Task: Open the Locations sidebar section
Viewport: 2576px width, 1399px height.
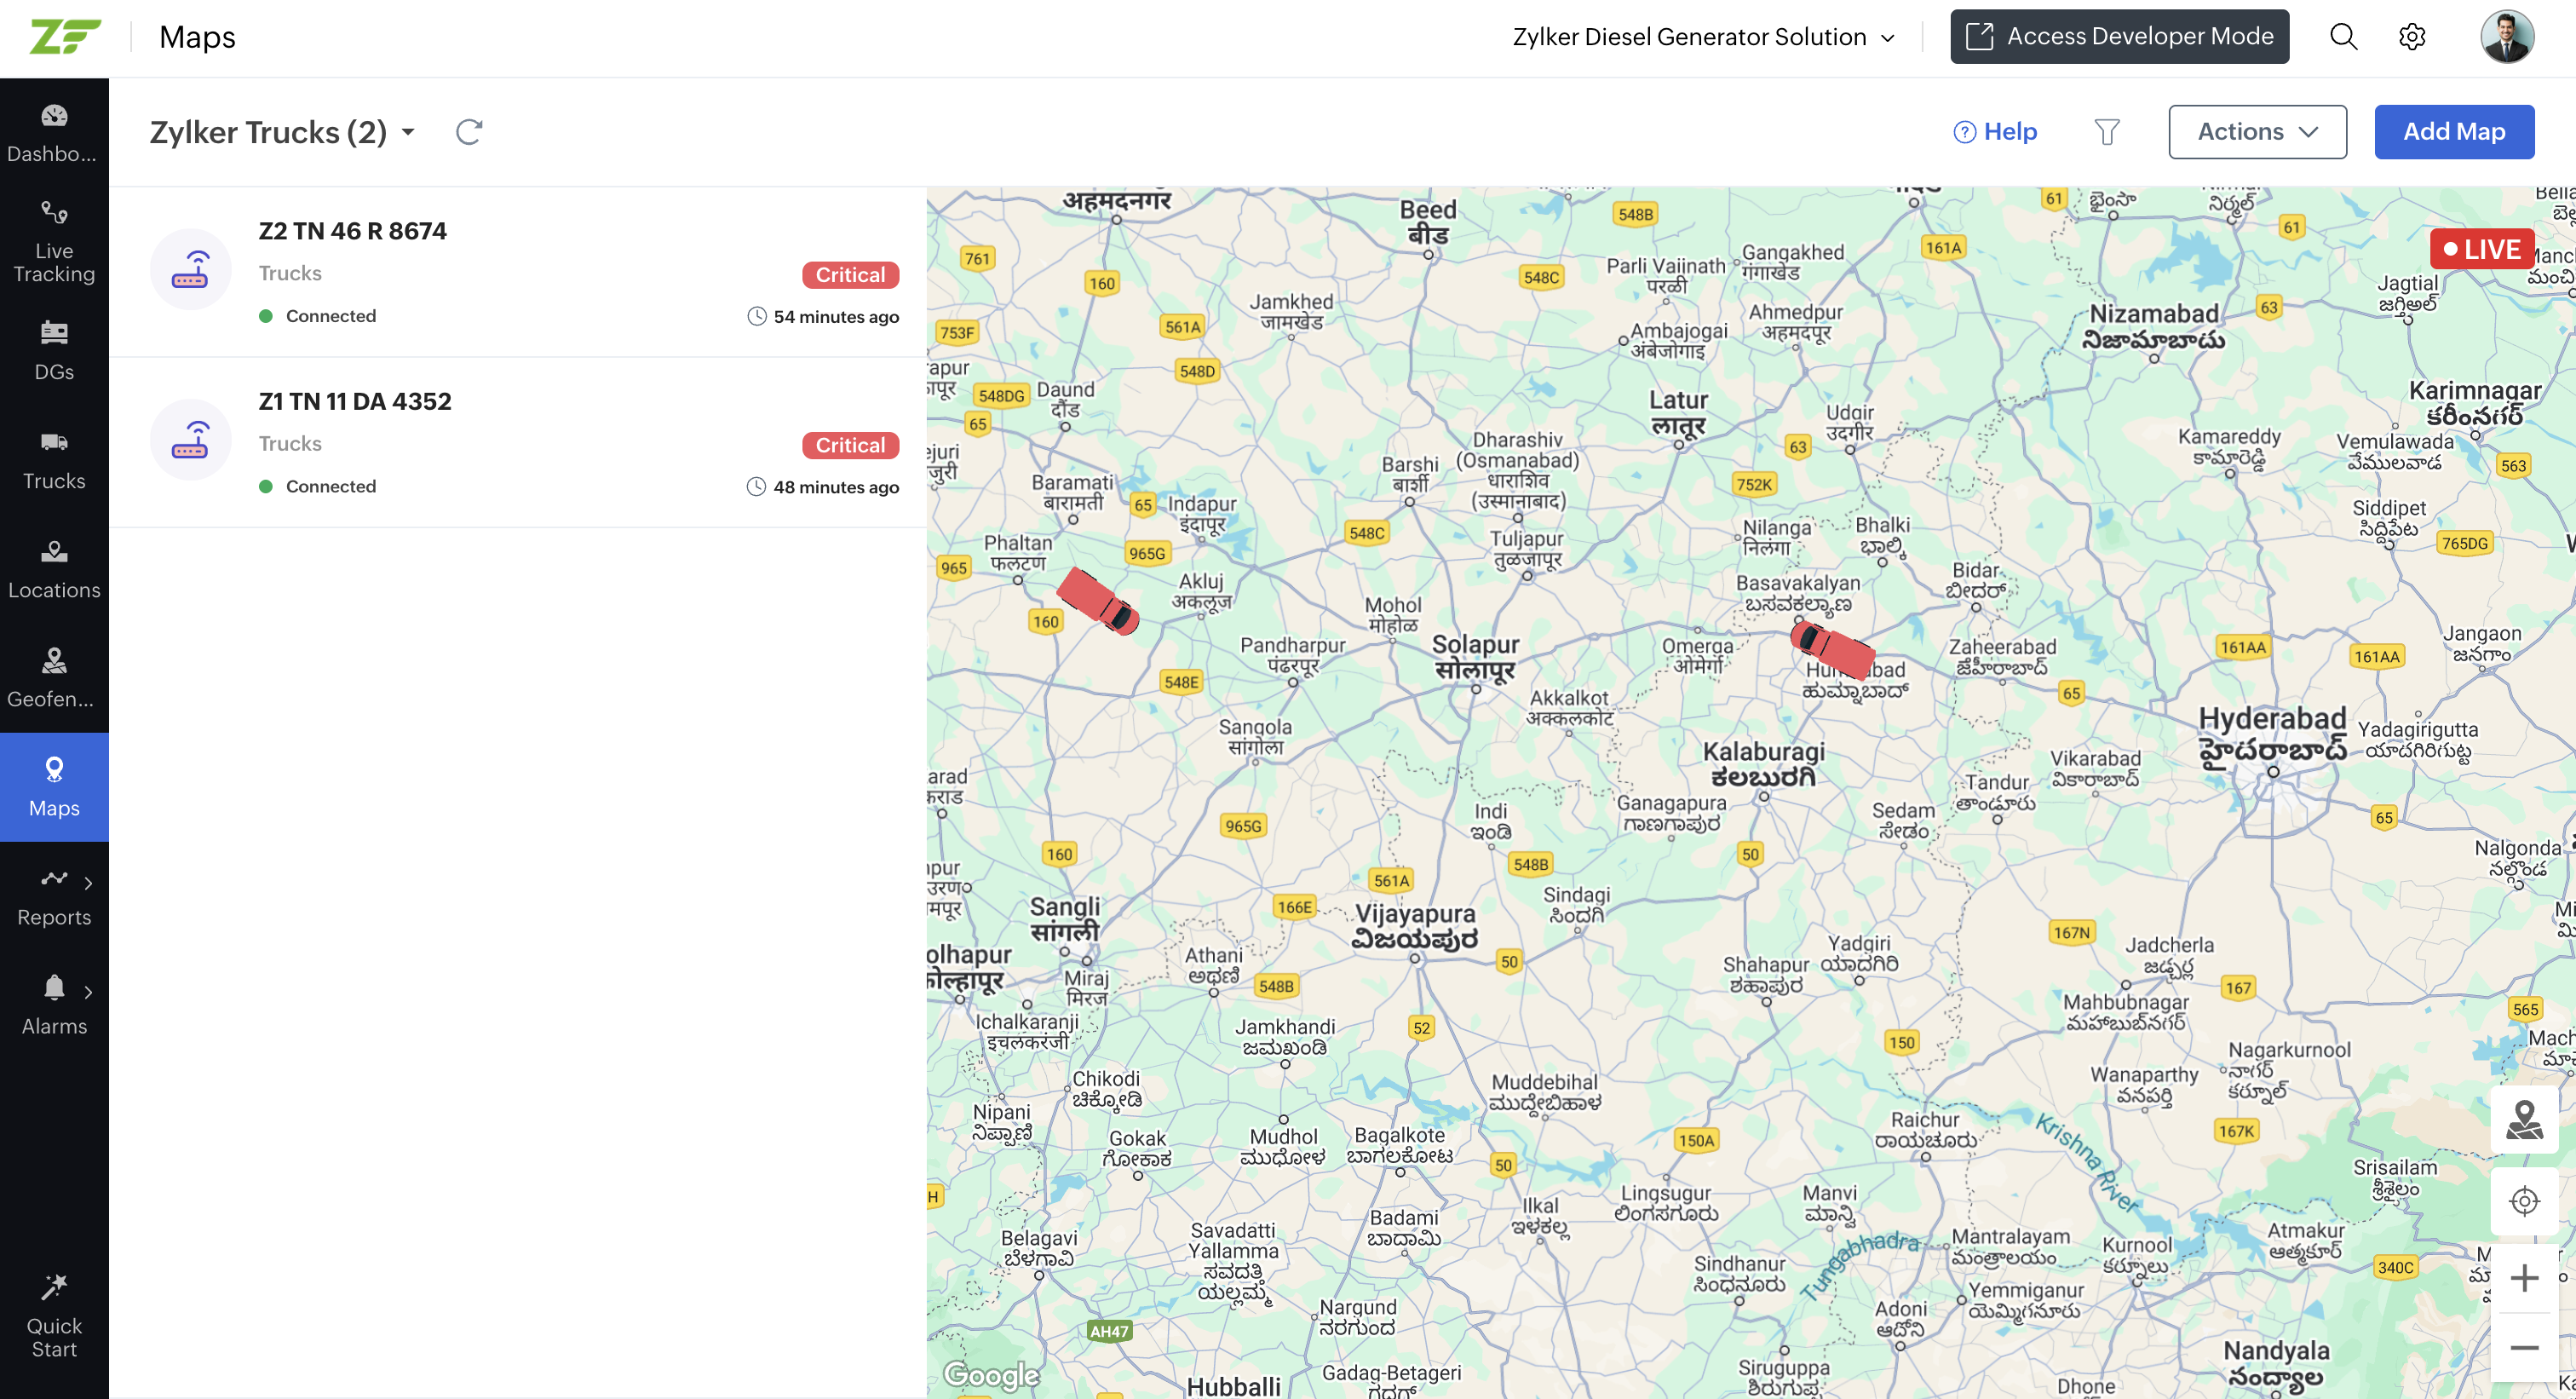Action: coord(54,569)
